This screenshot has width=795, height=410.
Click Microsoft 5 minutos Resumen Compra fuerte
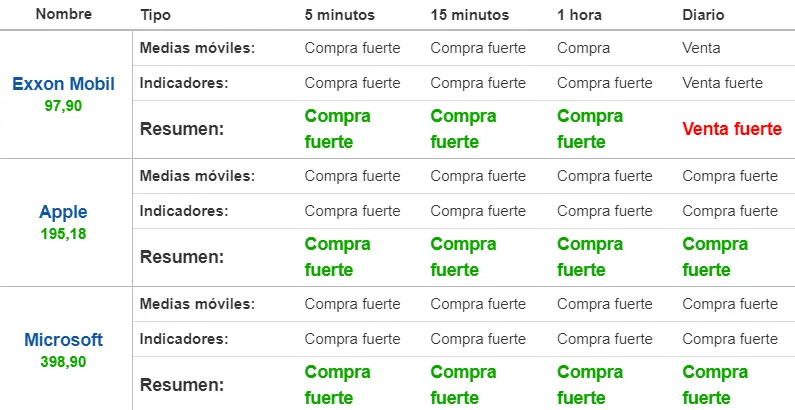[338, 385]
